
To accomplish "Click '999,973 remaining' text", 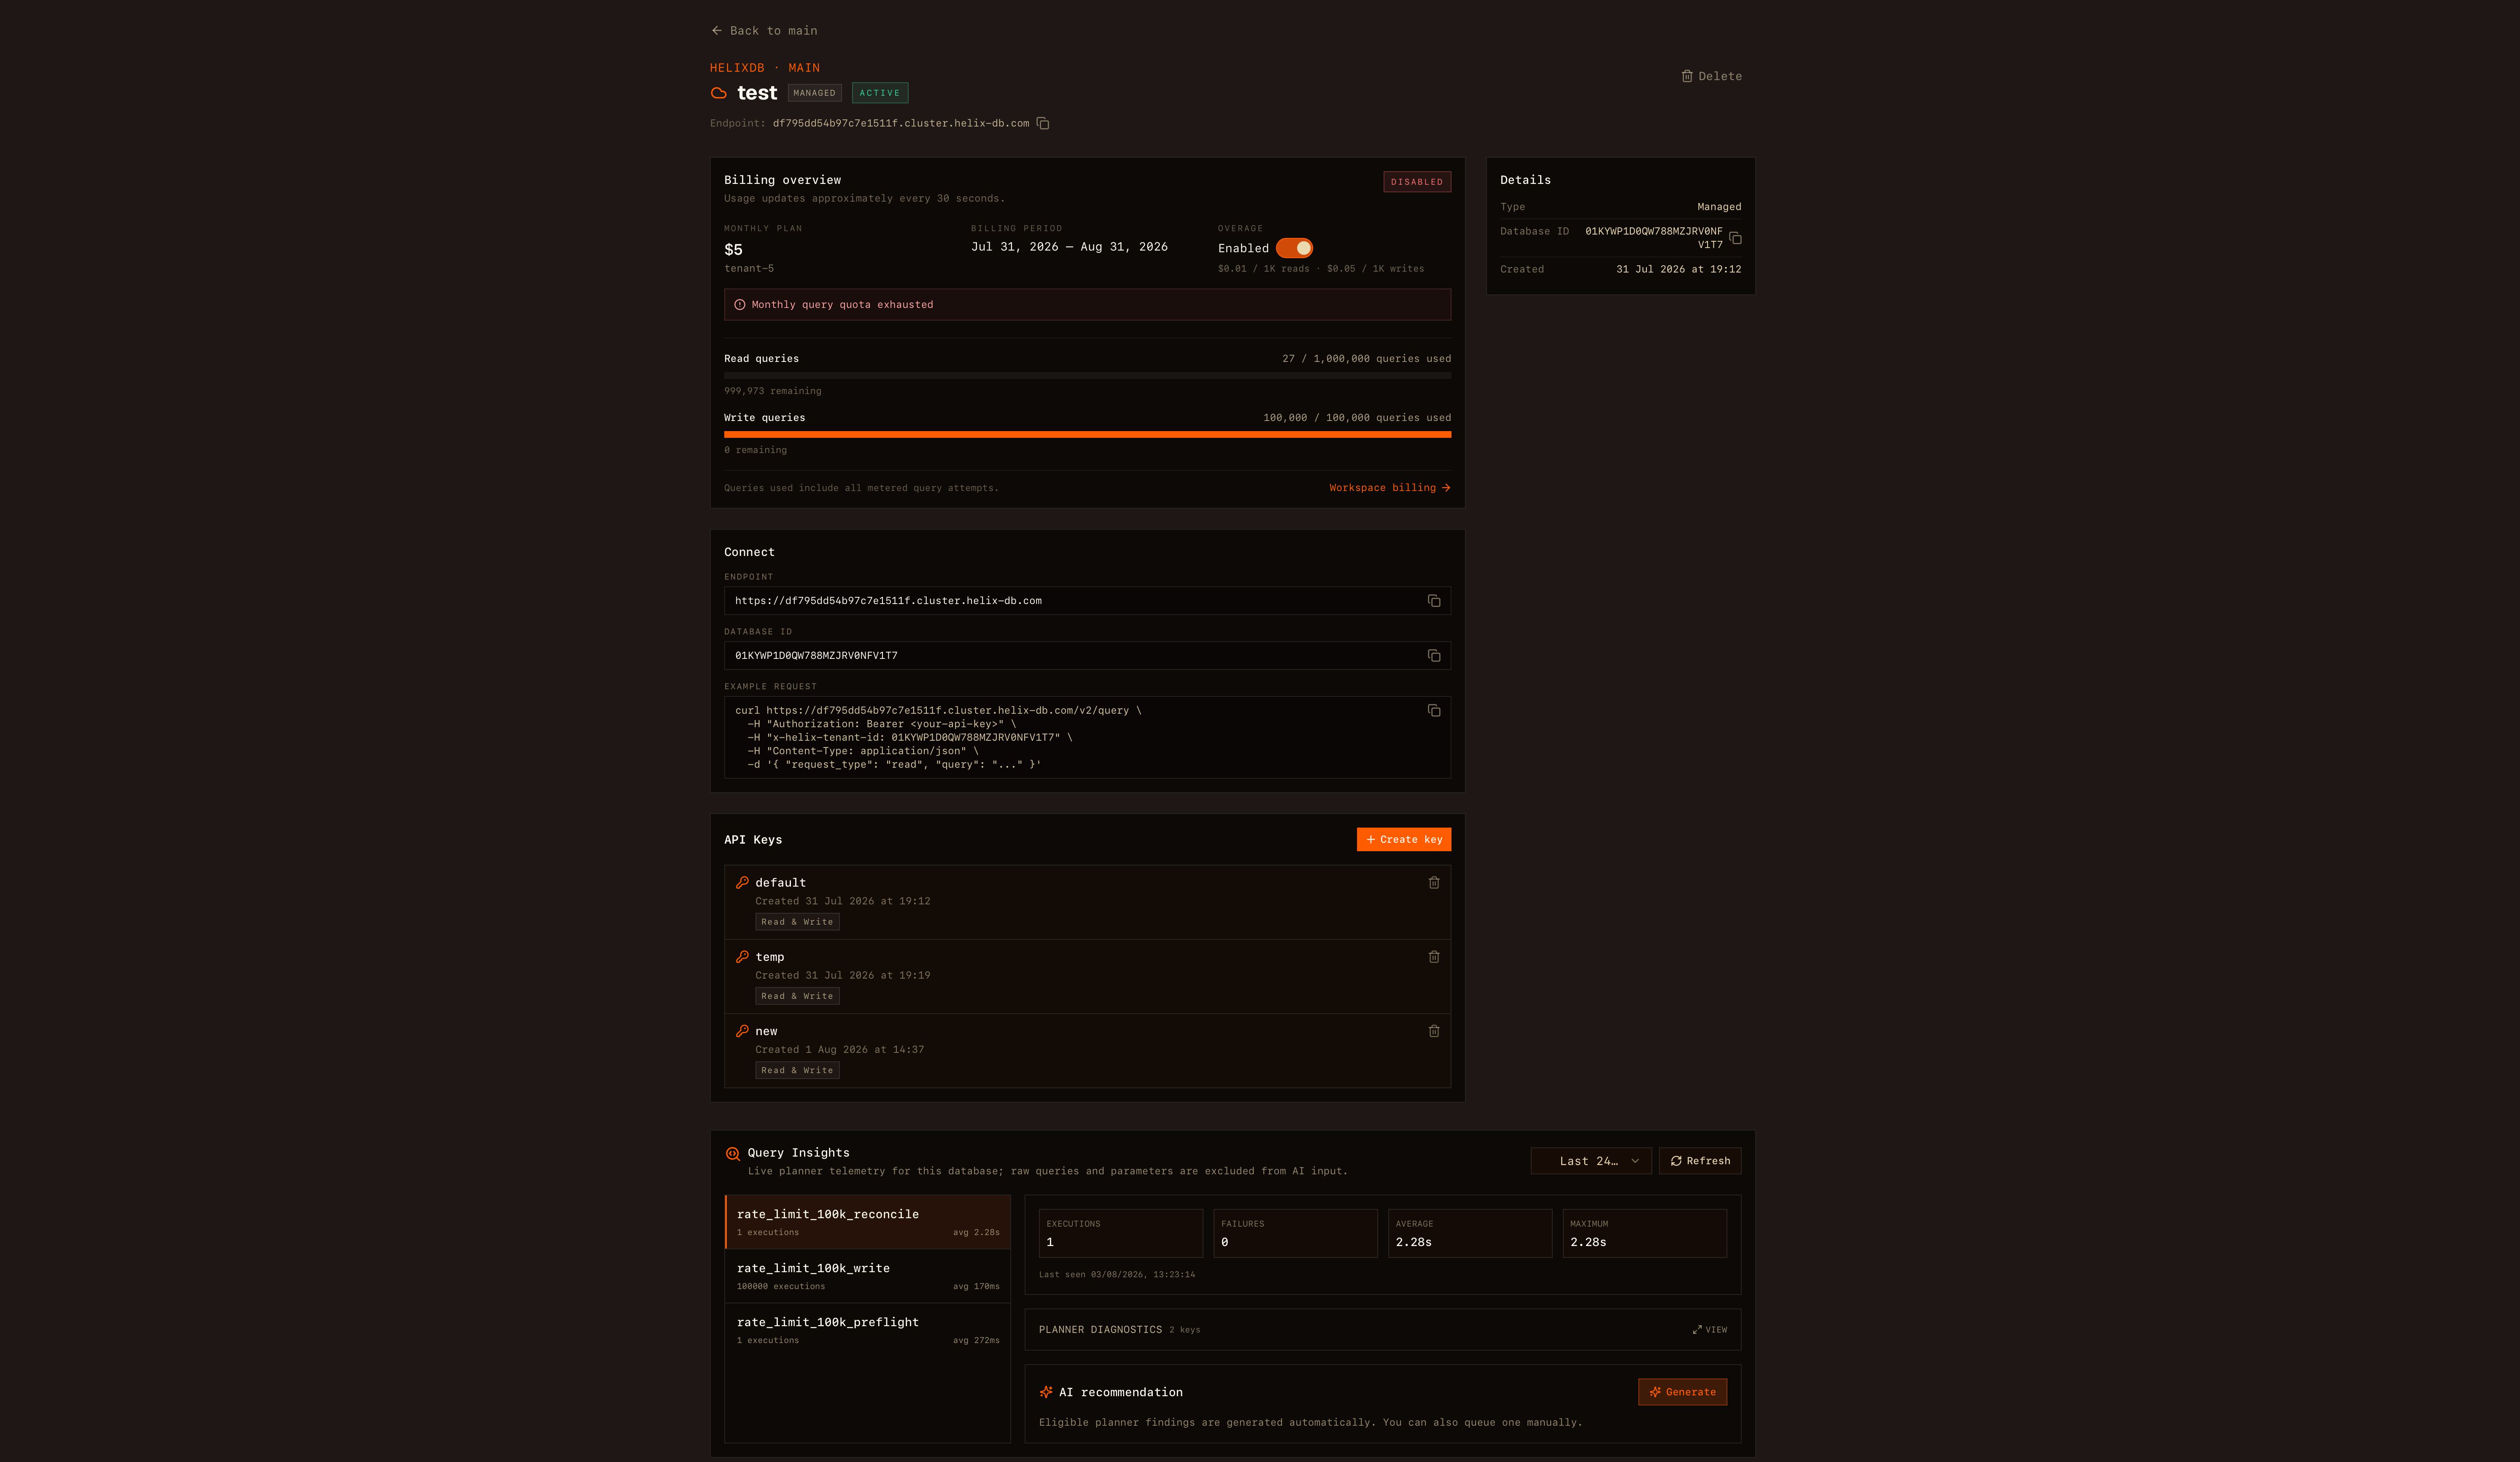I will [773, 391].
